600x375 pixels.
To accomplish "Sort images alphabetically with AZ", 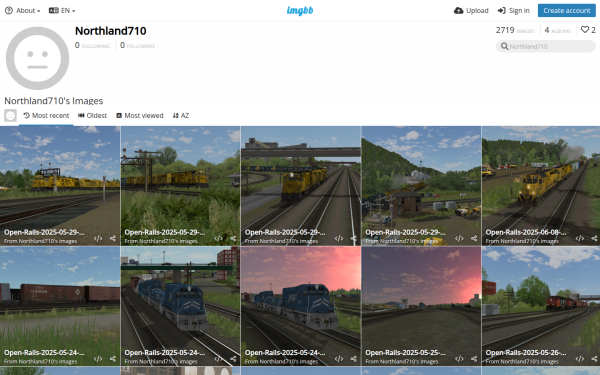I will coord(181,116).
